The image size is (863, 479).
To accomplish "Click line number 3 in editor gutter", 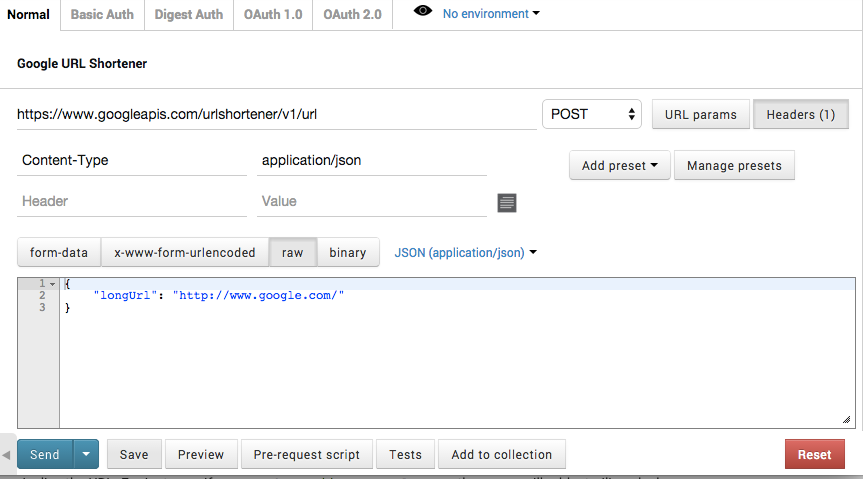I will 42,308.
